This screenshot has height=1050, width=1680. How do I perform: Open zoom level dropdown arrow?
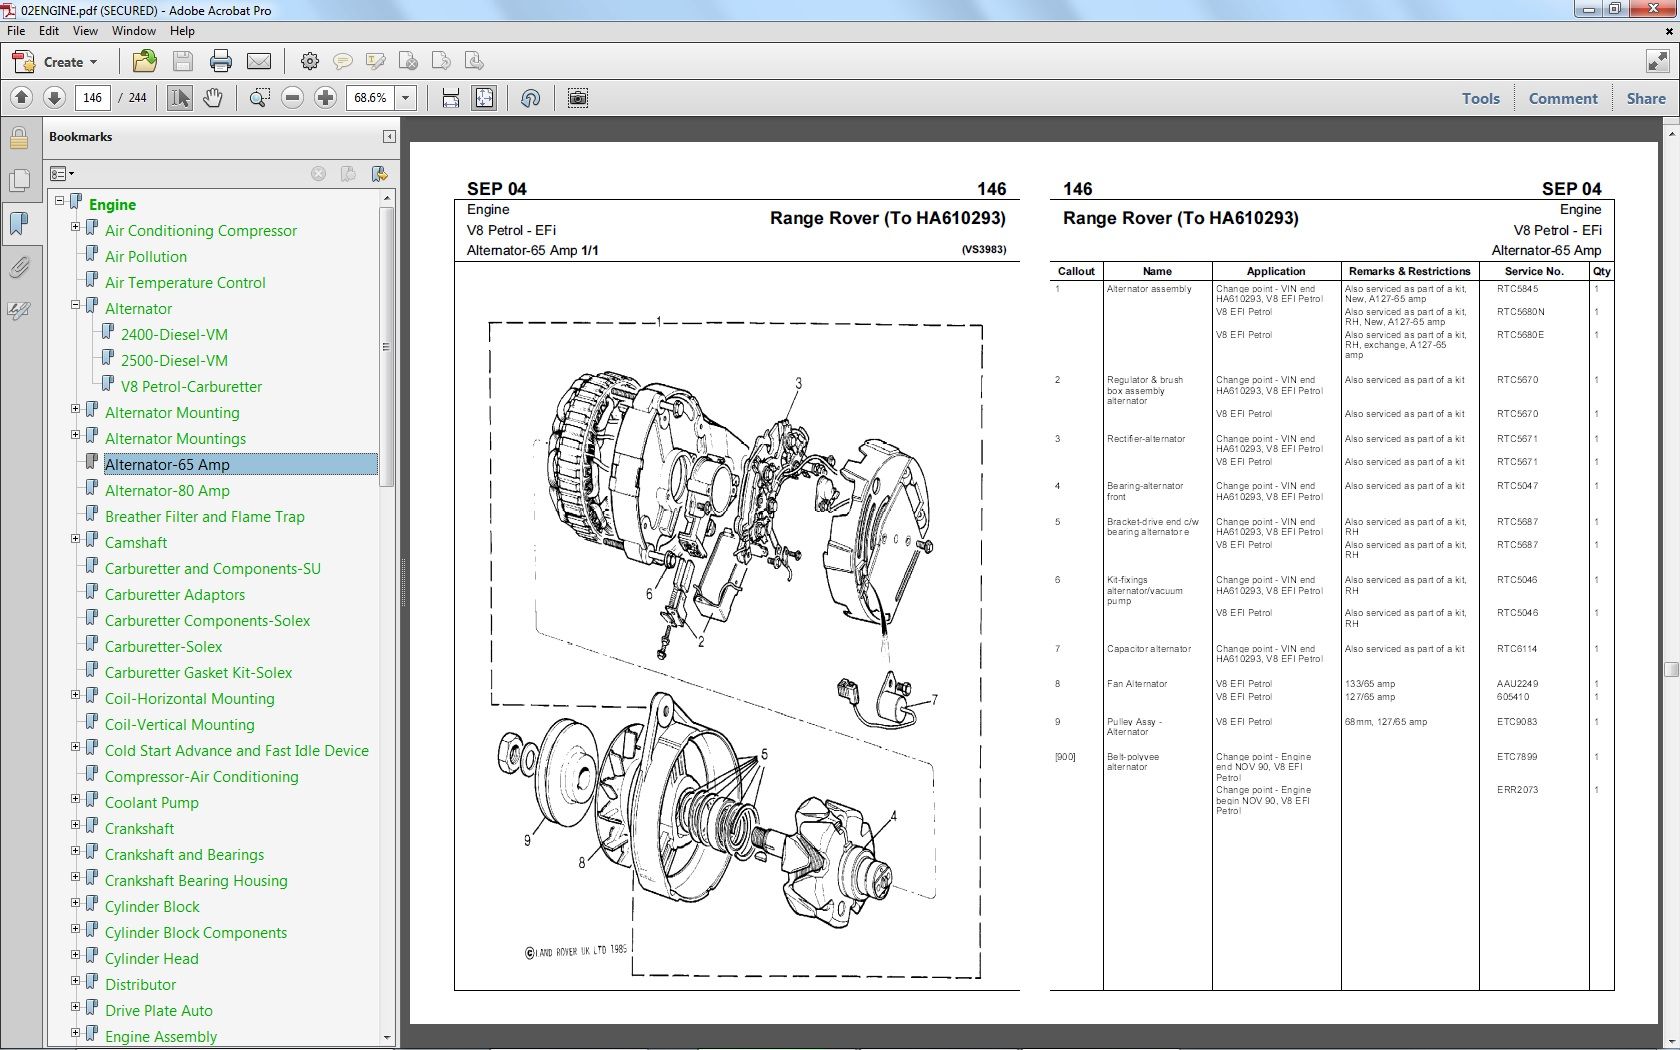(406, 98)
